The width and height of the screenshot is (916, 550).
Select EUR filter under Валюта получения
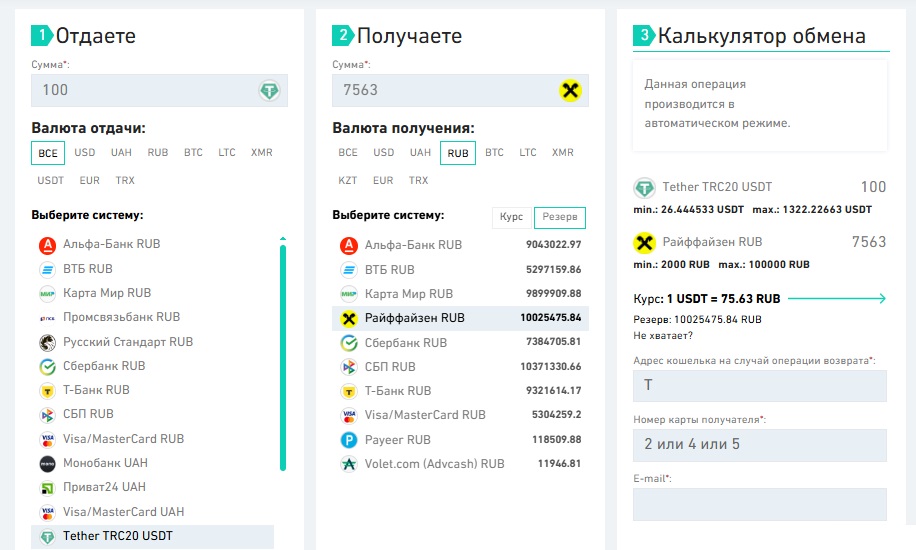tap(383, 181)
